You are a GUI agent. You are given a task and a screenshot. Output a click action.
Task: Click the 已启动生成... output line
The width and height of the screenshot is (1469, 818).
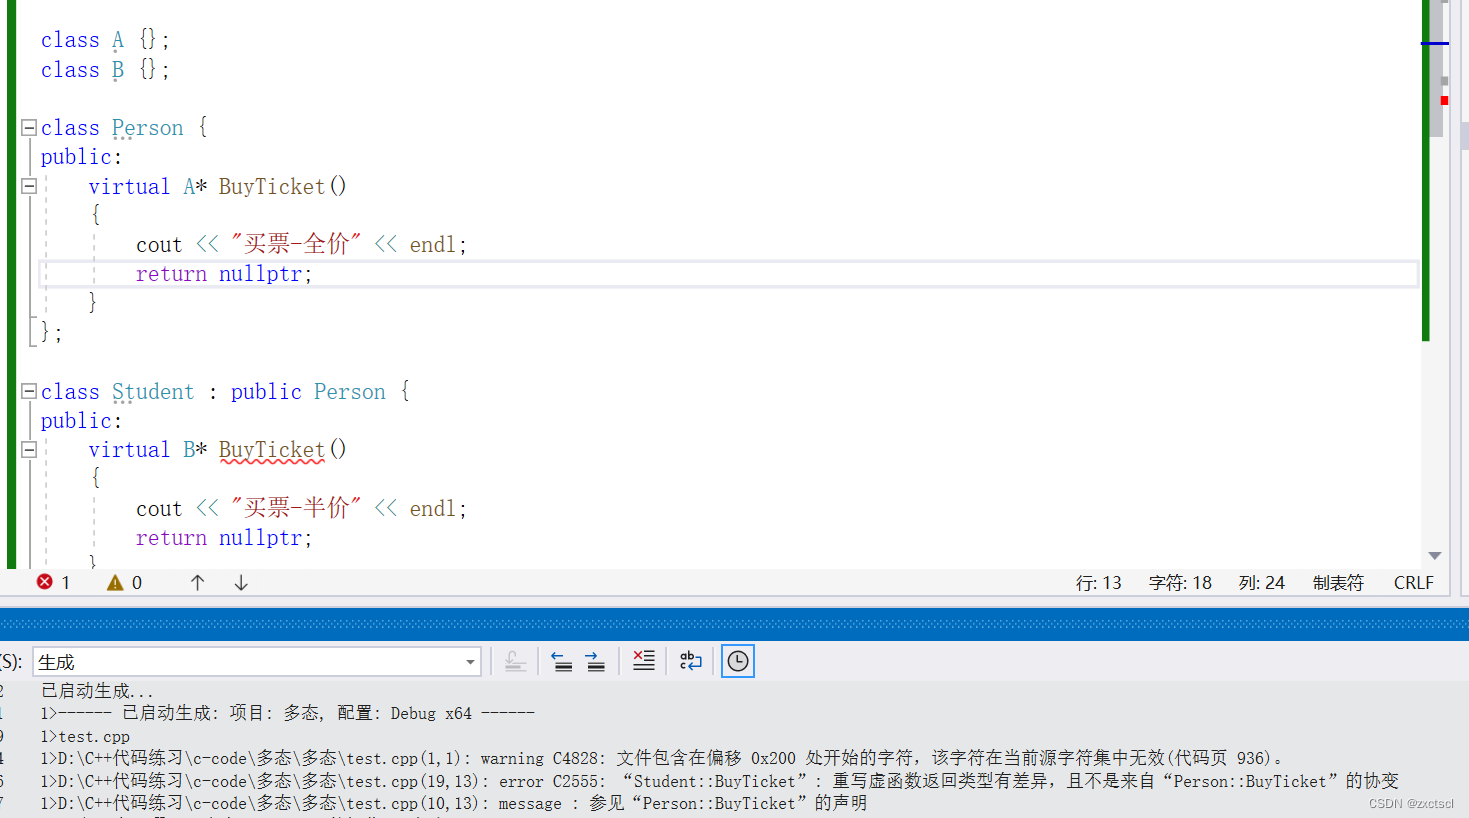[x=97, y=691]
